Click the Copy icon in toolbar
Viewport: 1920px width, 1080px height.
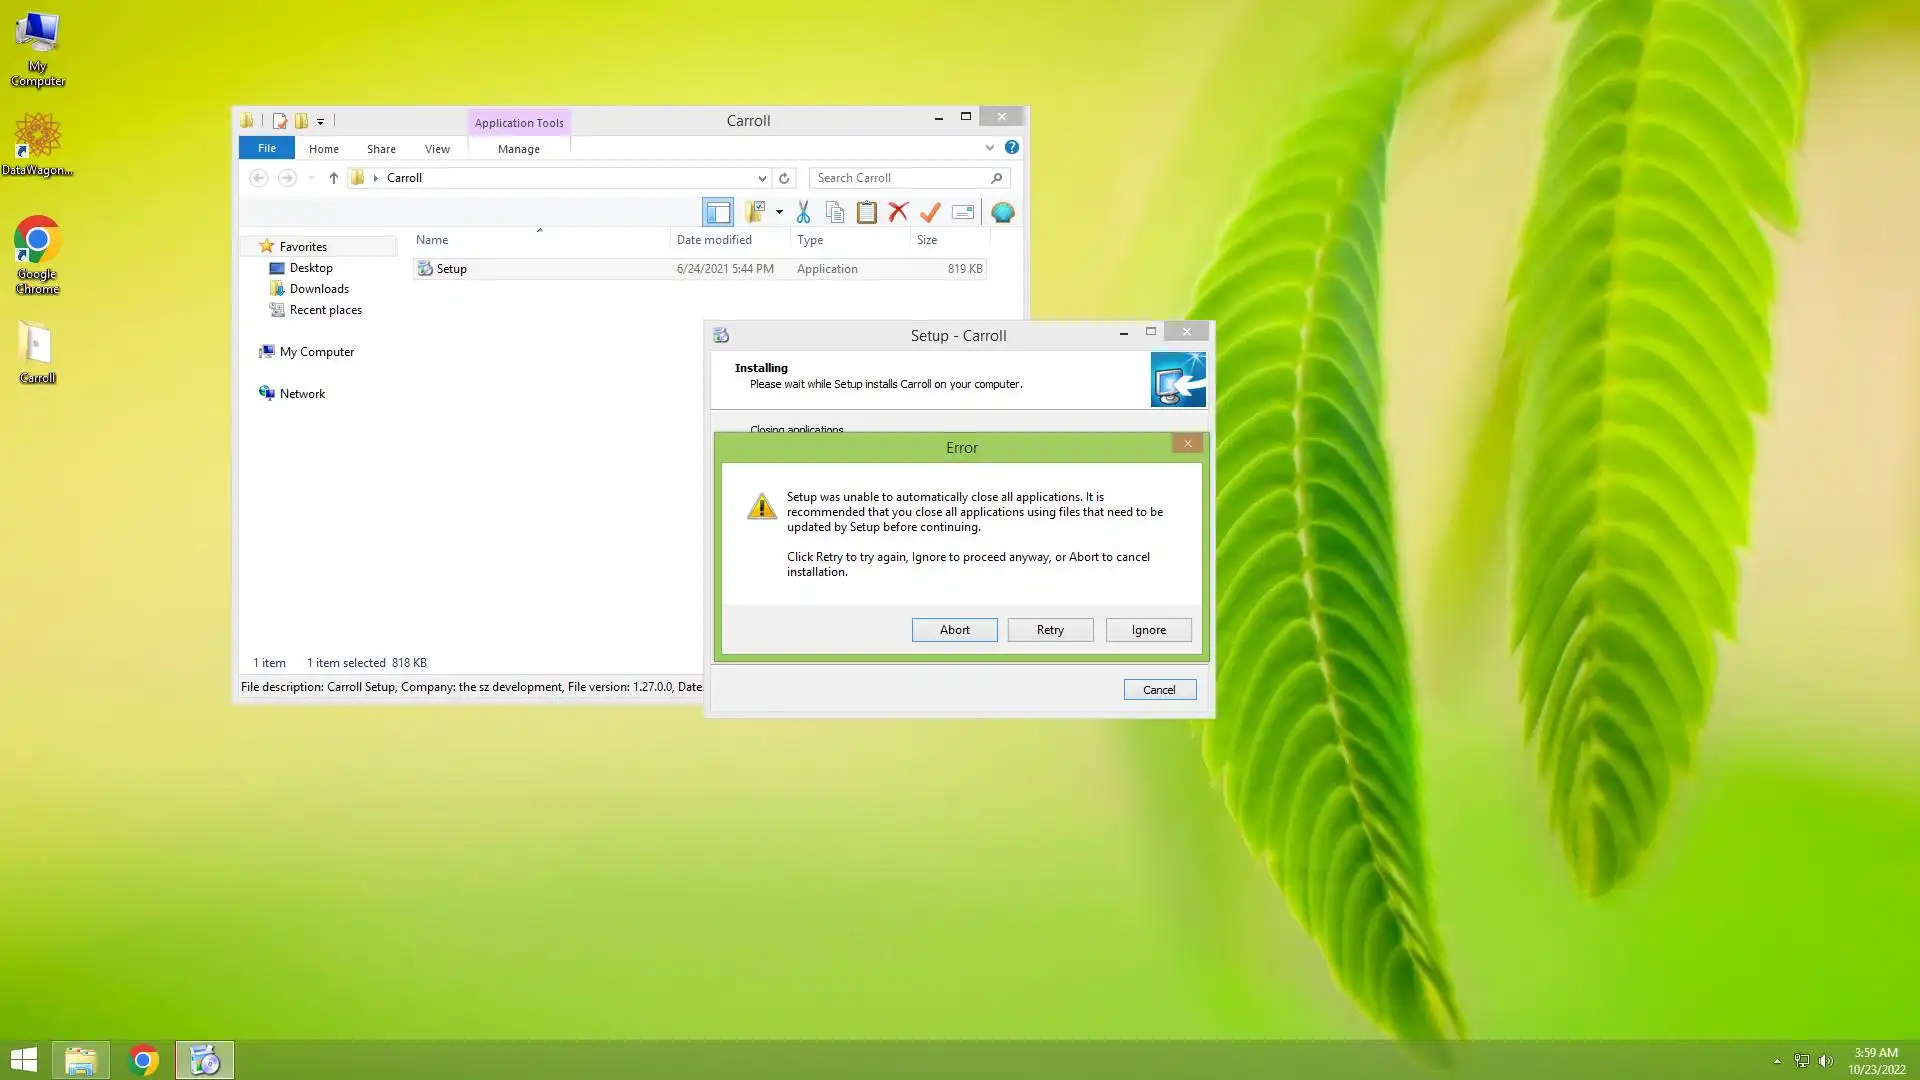(835, 212)
